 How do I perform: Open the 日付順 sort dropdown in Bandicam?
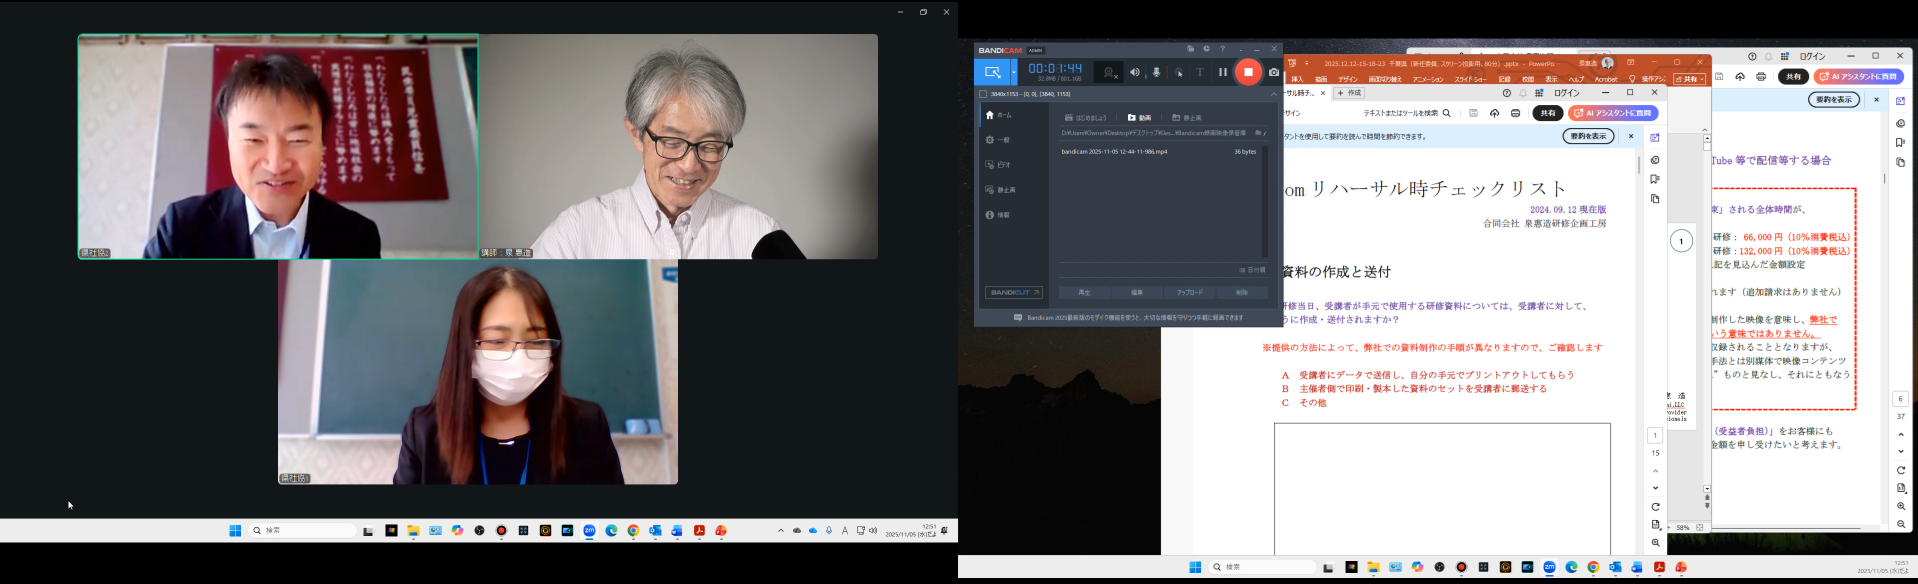tap(1252, 270)
